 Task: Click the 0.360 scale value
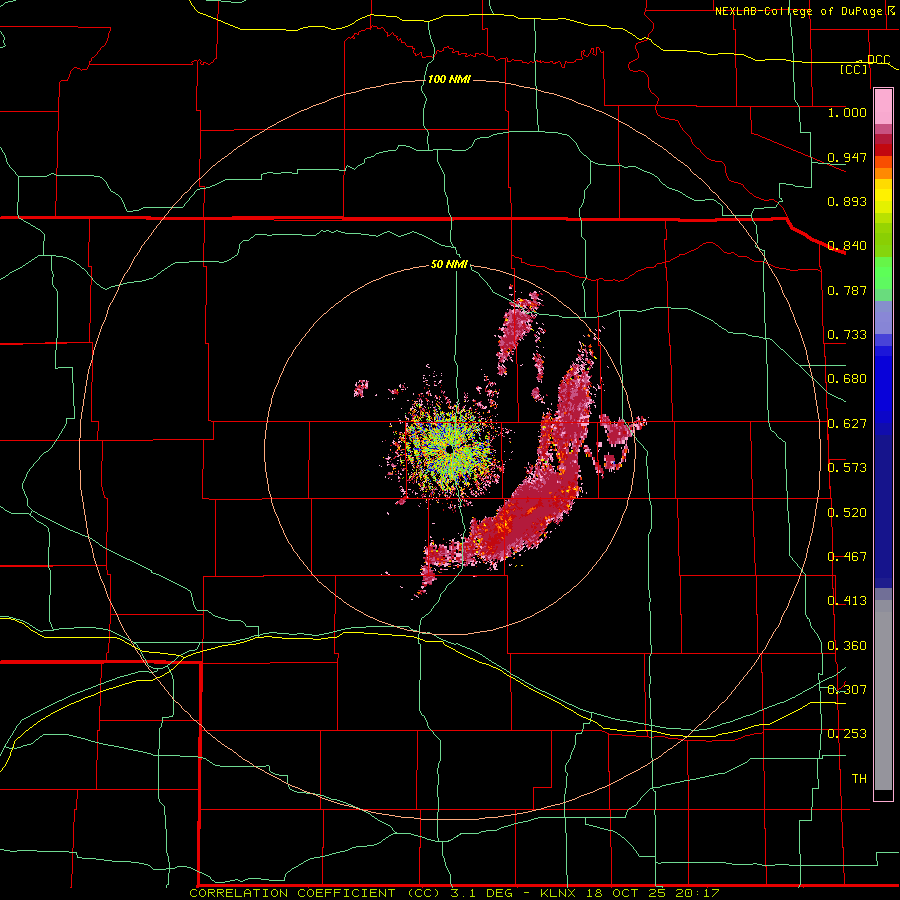pos(847,646)
